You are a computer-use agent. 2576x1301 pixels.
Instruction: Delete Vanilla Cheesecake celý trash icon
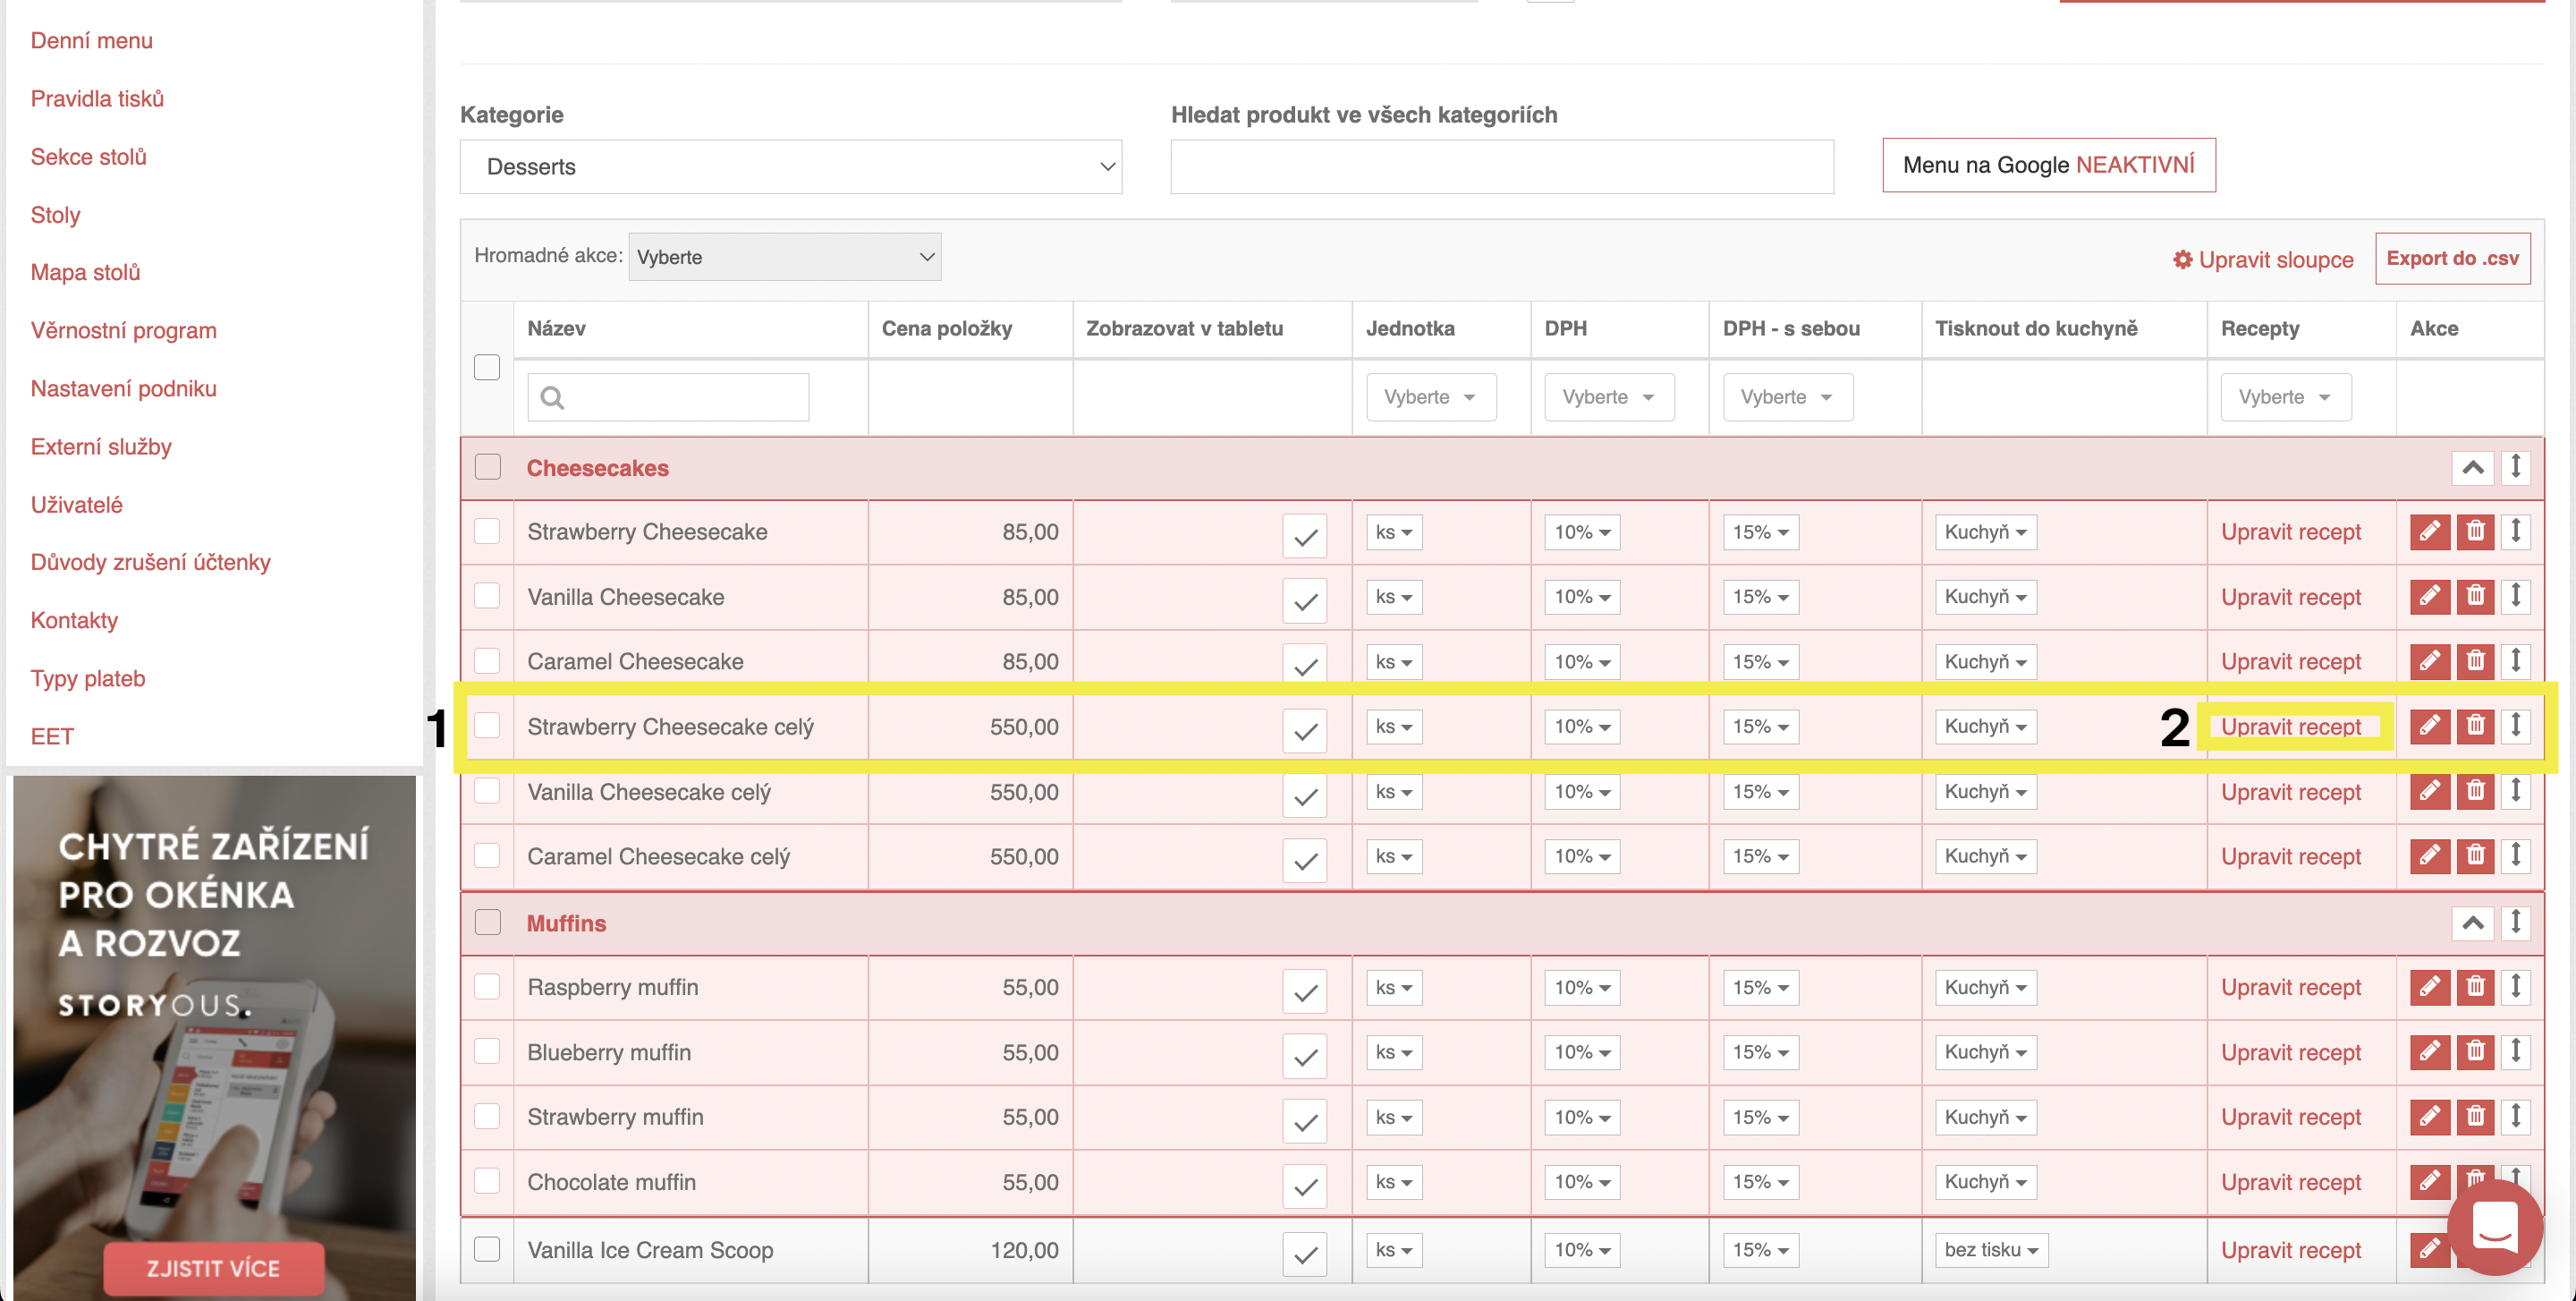(2475, 791)
